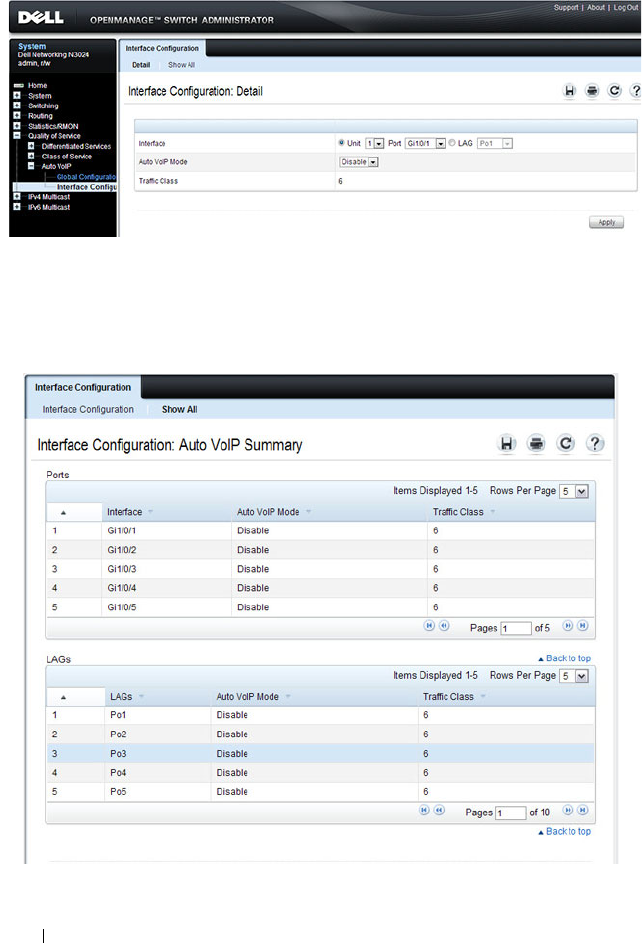Select the Unit radio button
Screen dimensions: 642x943
pyautogui.click(x=341, y=143)
